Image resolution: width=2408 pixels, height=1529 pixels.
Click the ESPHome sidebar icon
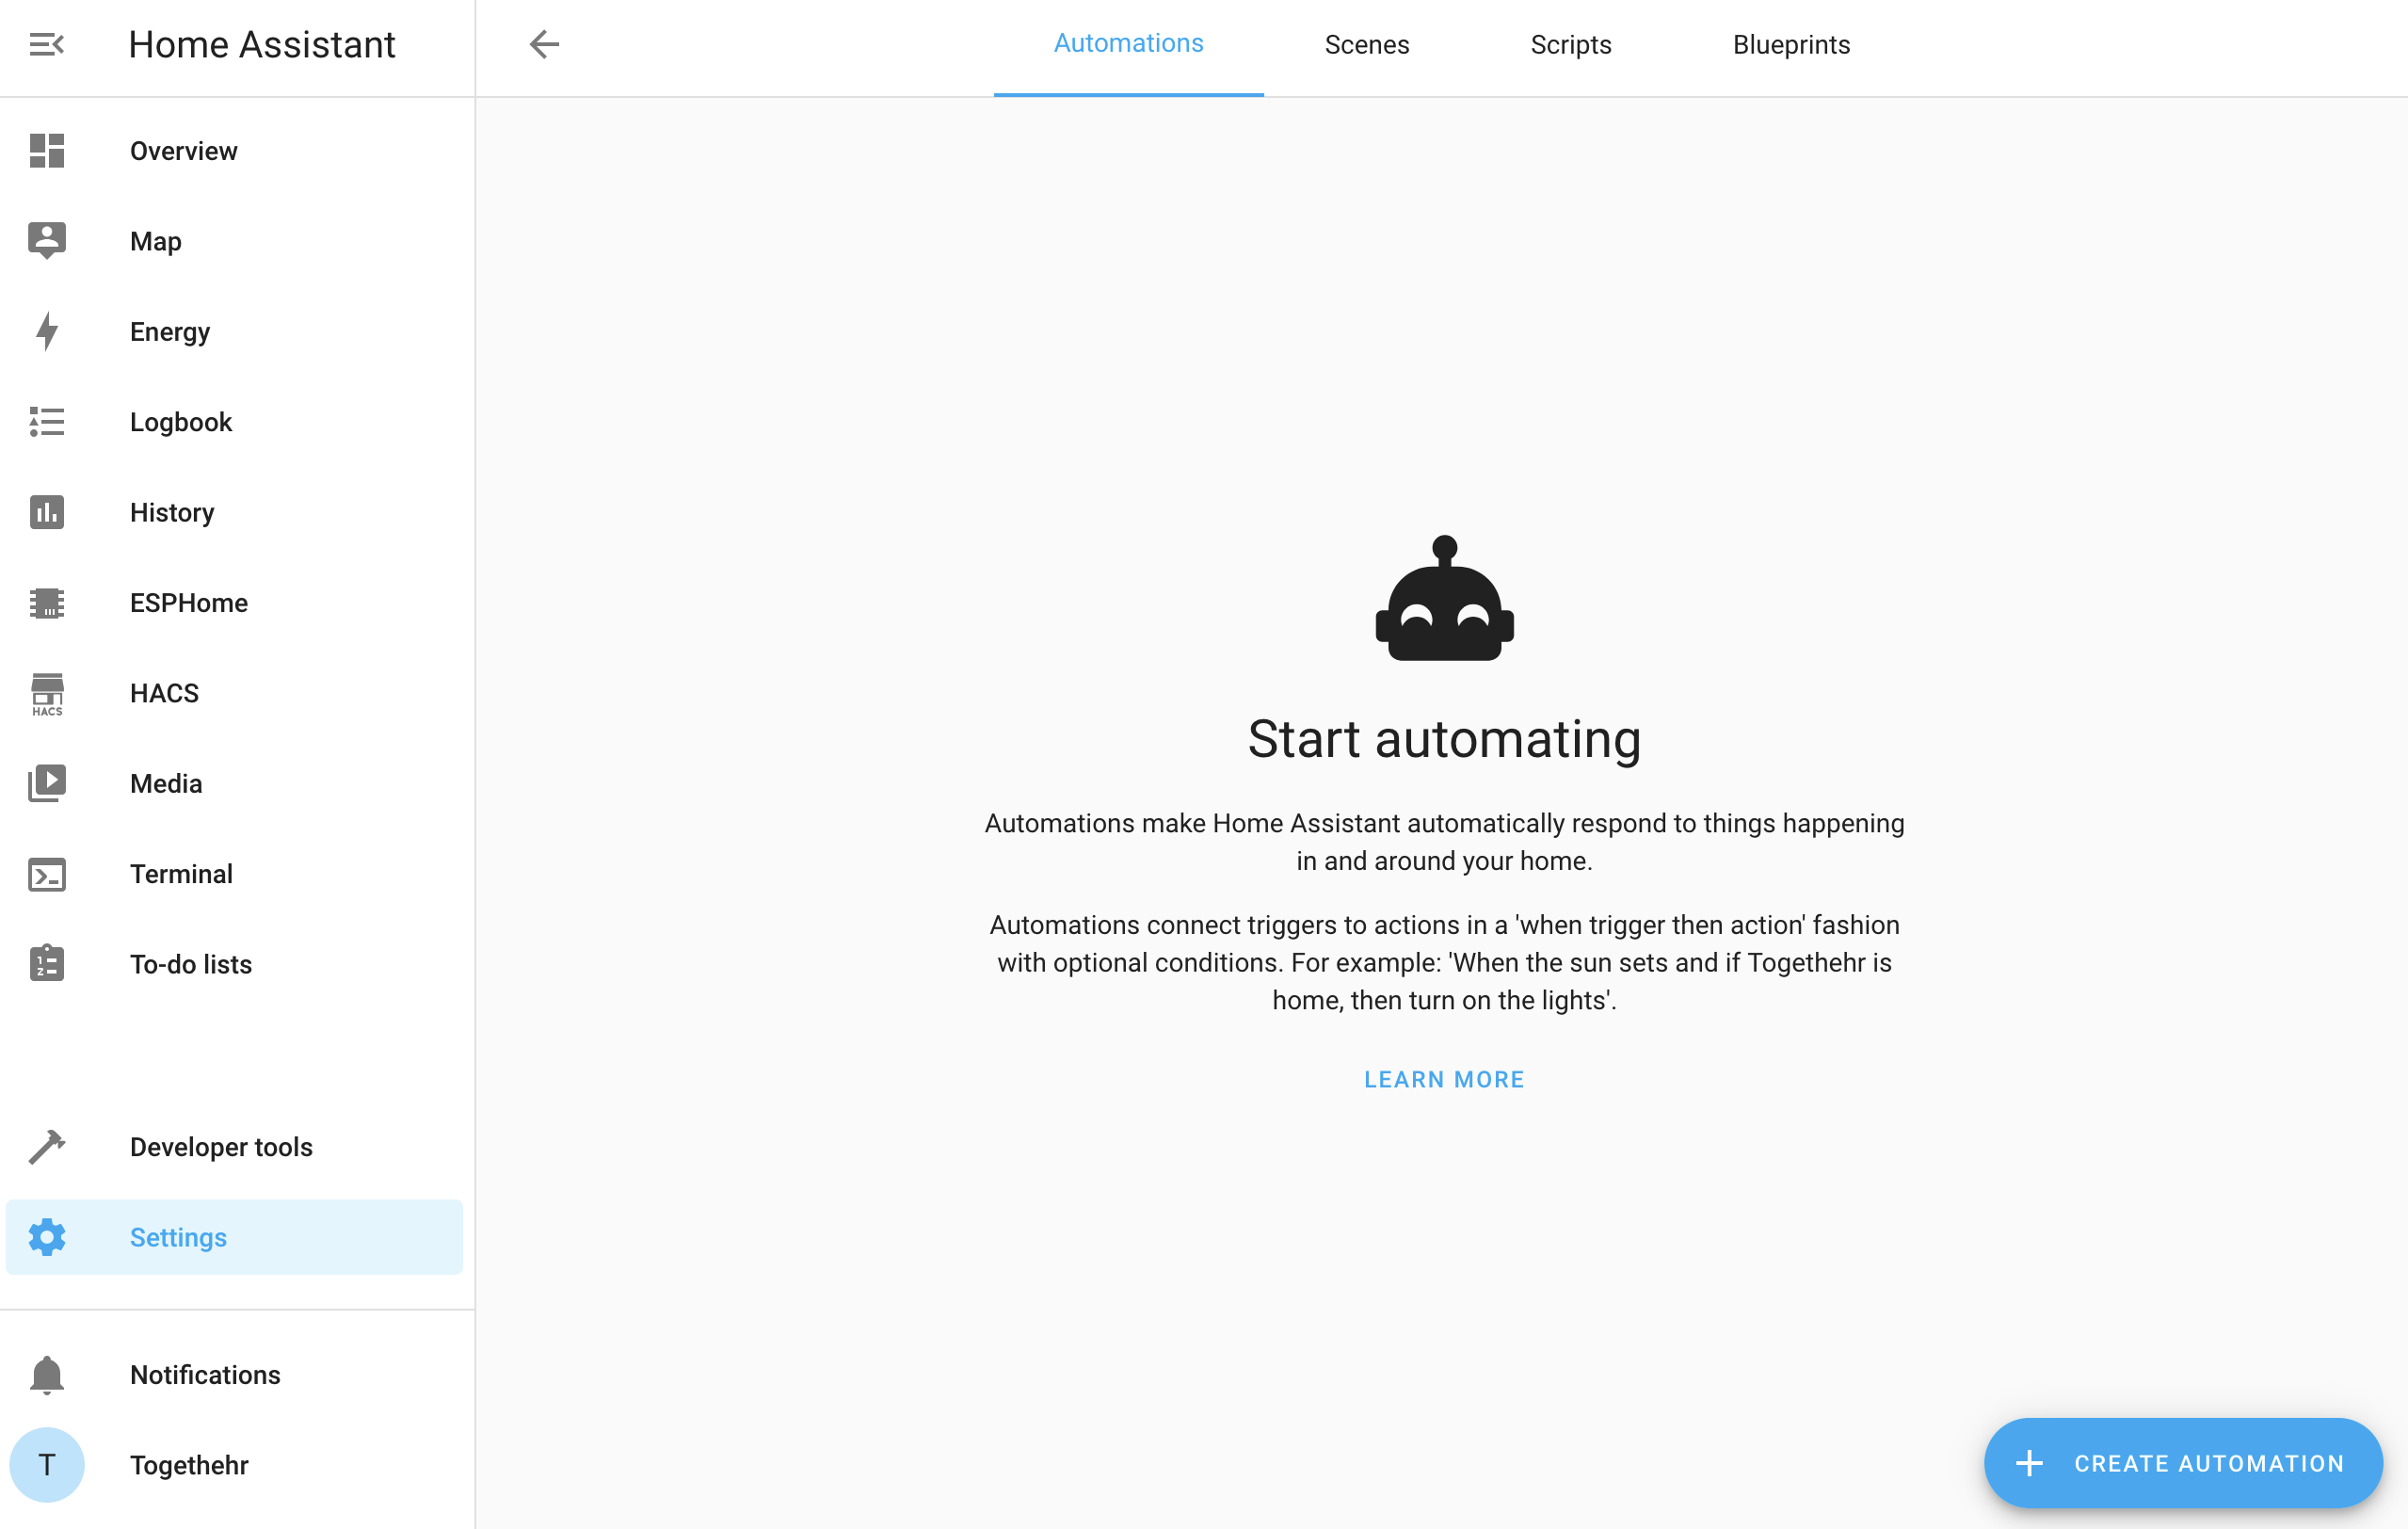(47, 603)
